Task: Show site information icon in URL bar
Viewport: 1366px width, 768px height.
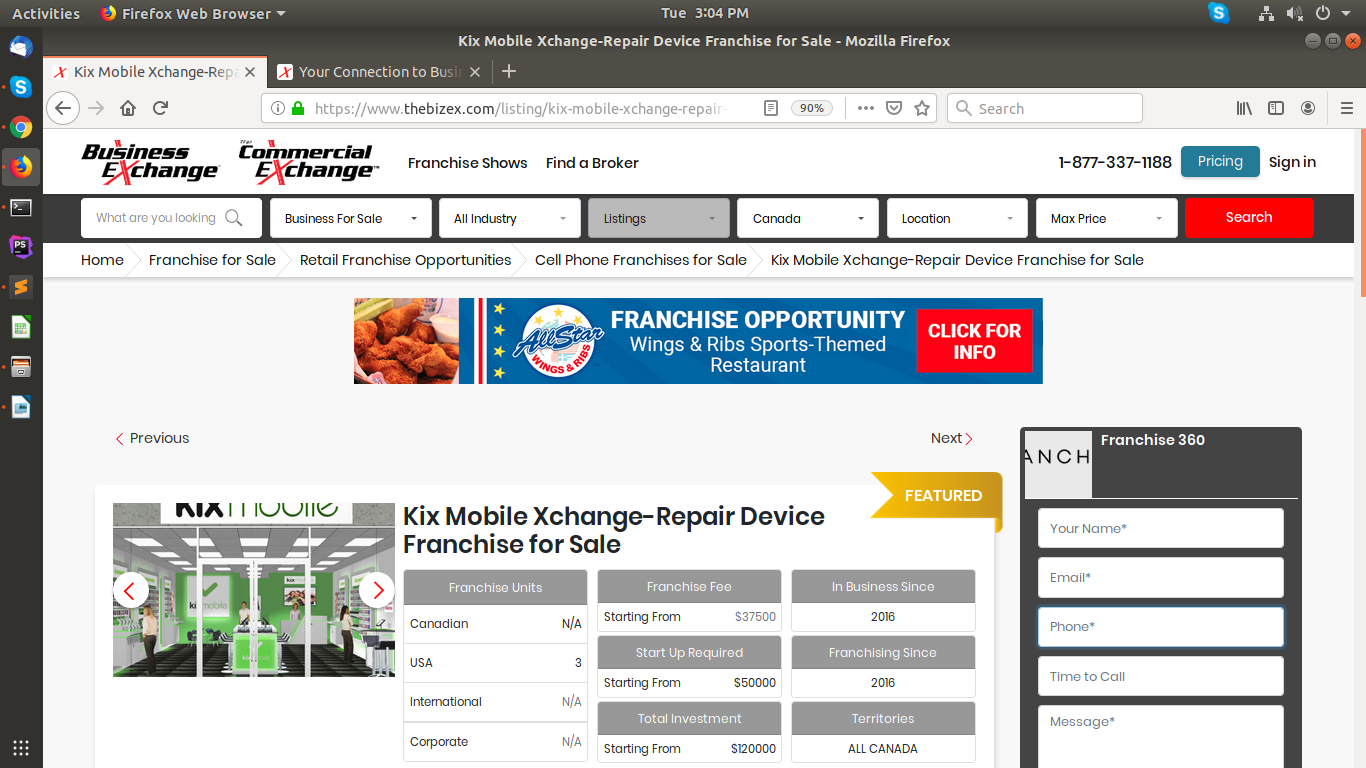Action: point(277,108)
